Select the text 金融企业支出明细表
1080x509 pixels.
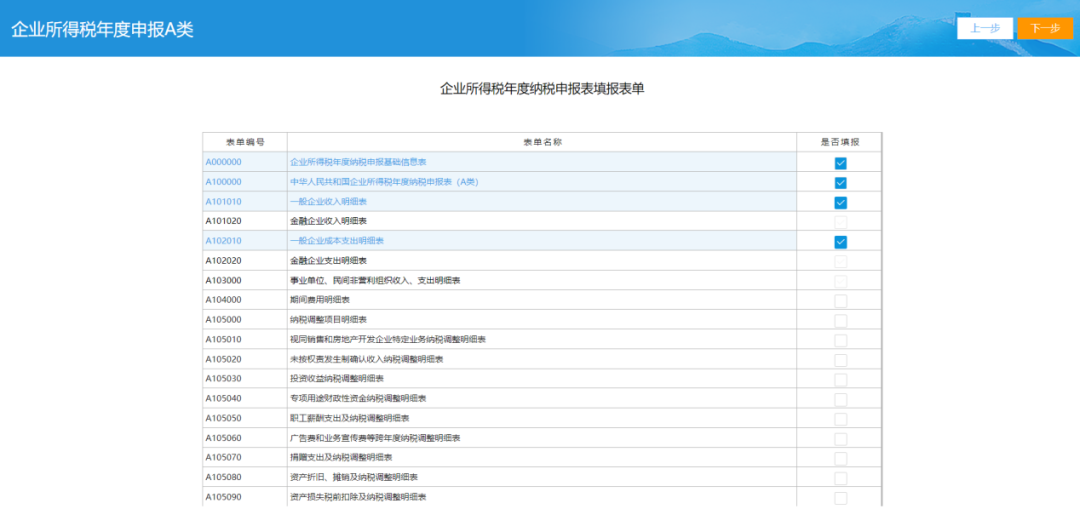(329, 261)
